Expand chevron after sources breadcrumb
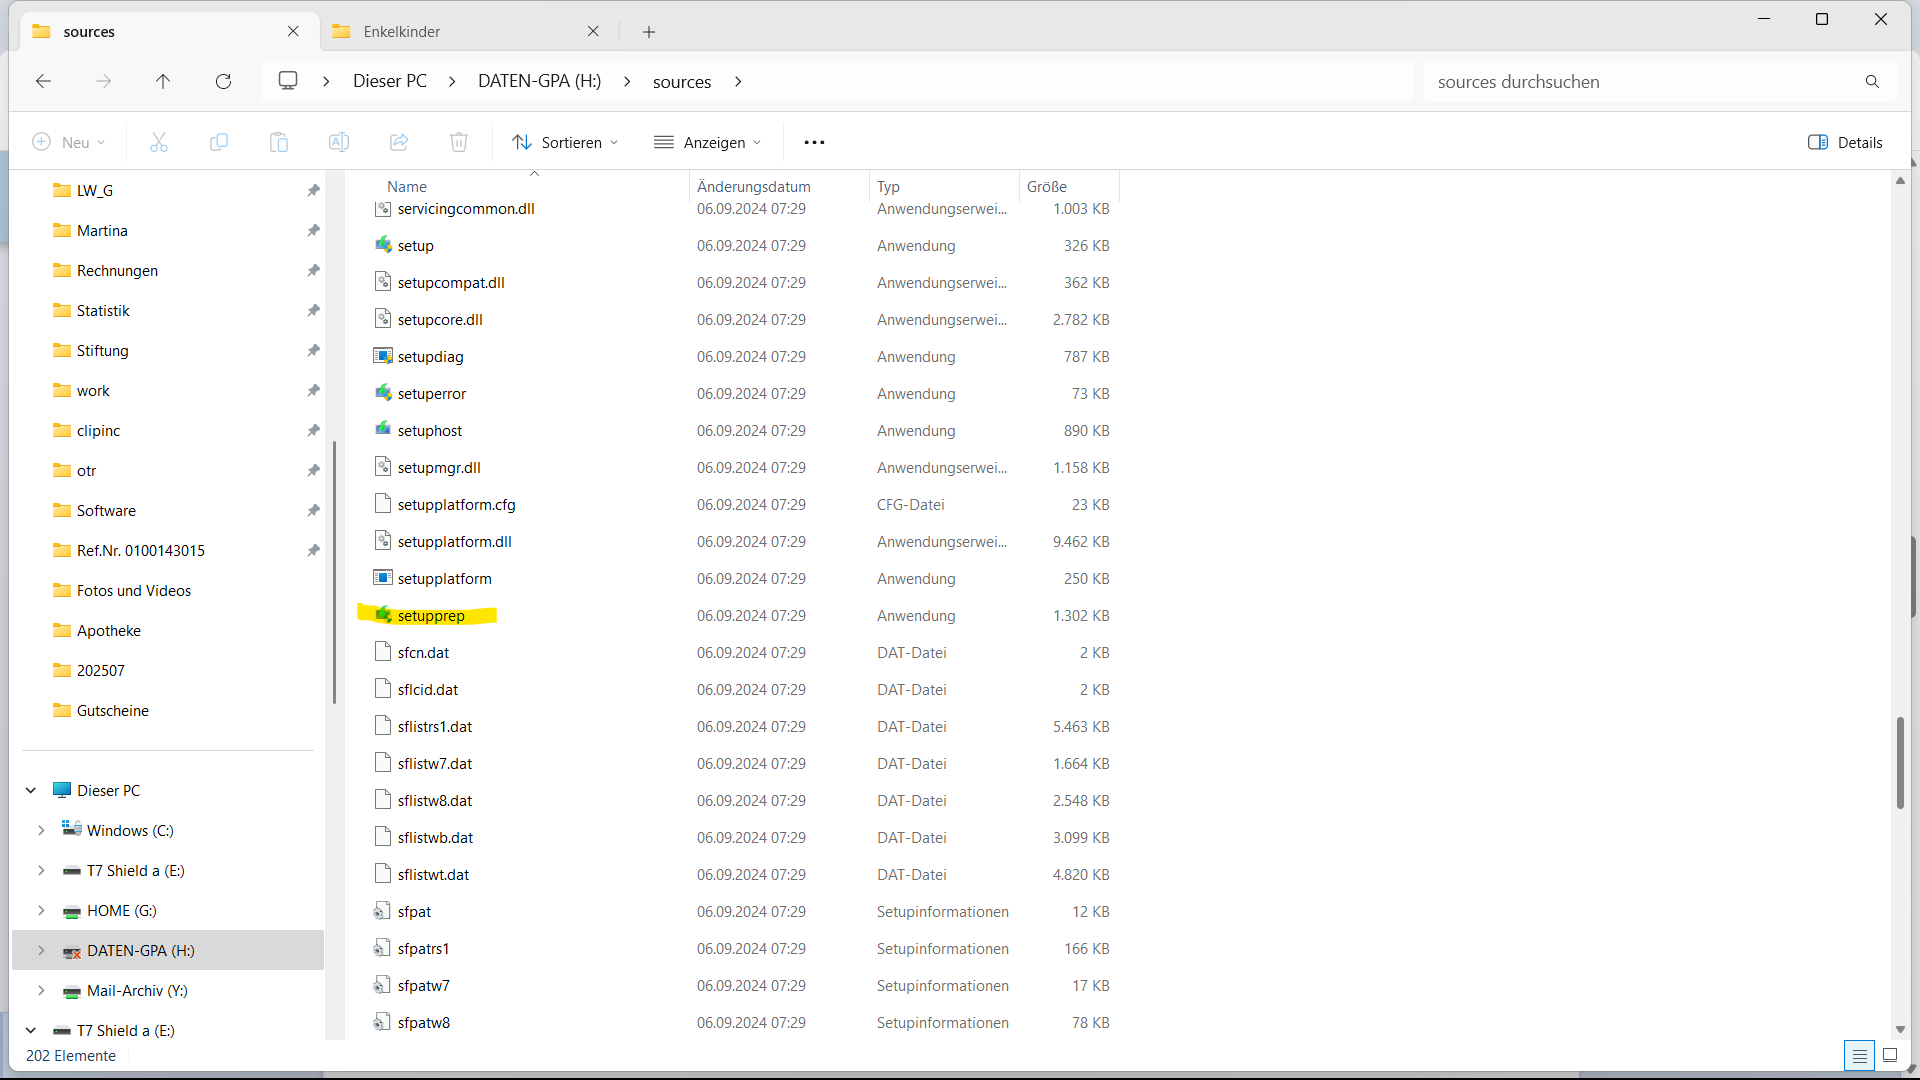 click(738, 81)
